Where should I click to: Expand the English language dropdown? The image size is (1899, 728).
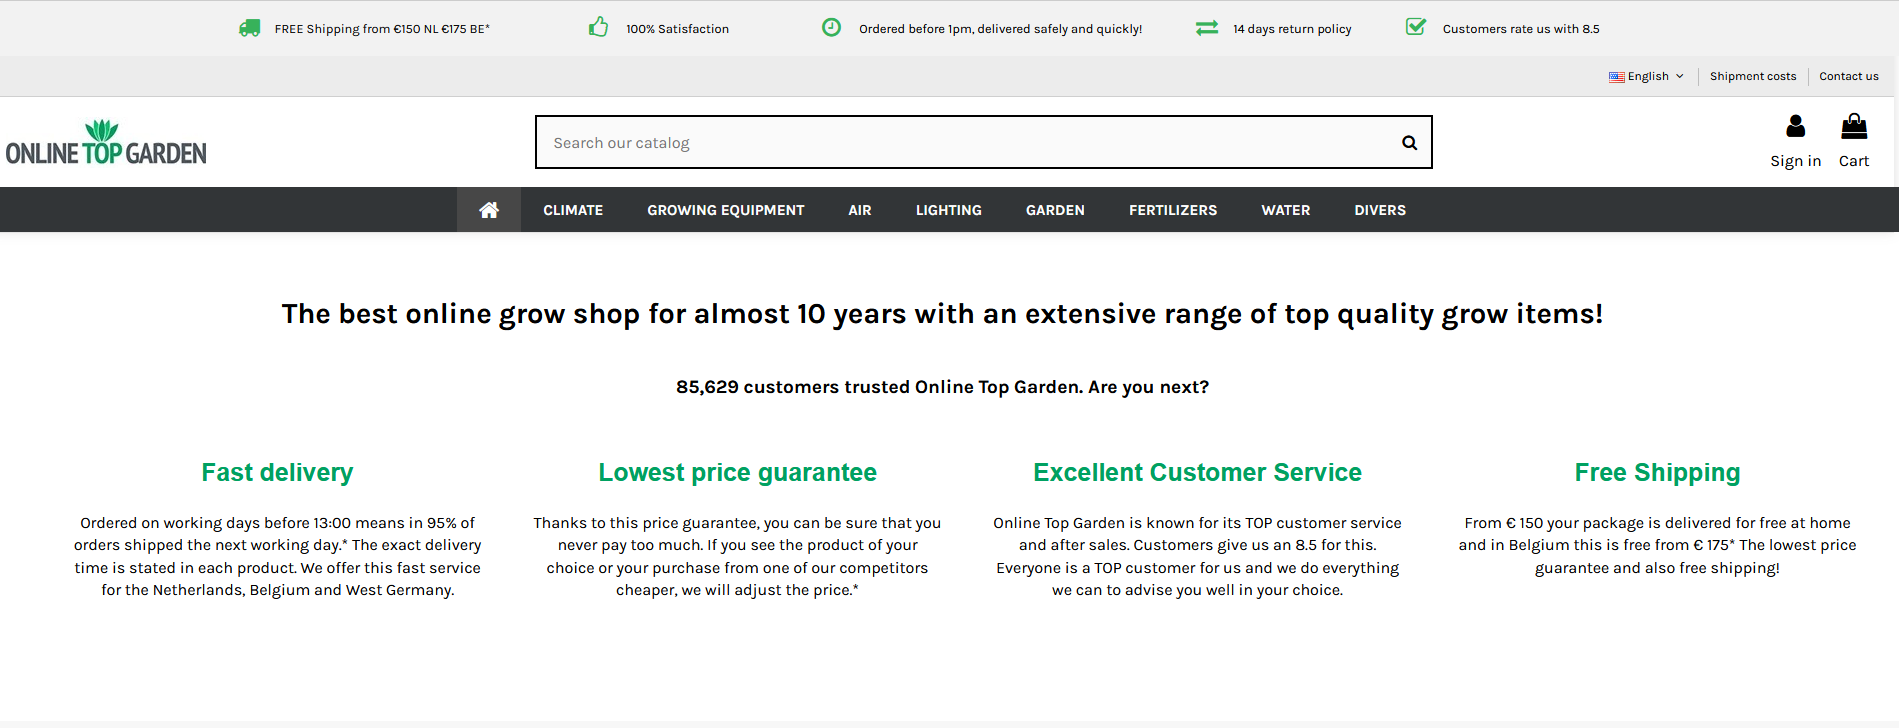click(x=1647, y=76)
